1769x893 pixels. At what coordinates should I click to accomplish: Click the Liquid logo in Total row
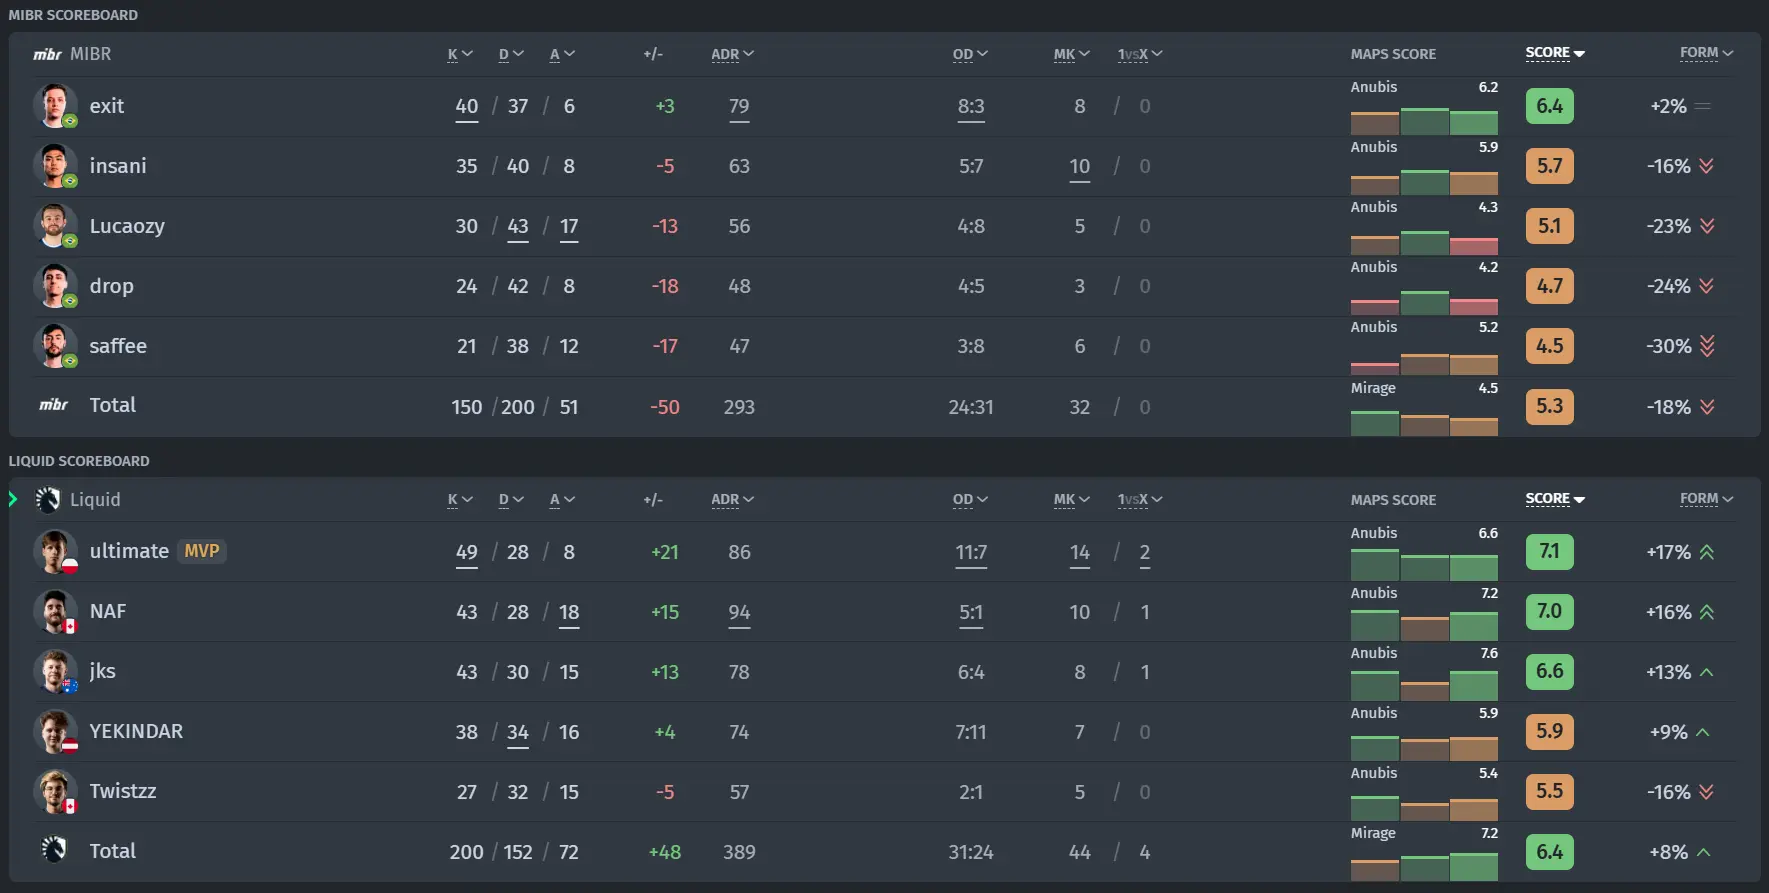pyautogui.click(x=54, y=850)
